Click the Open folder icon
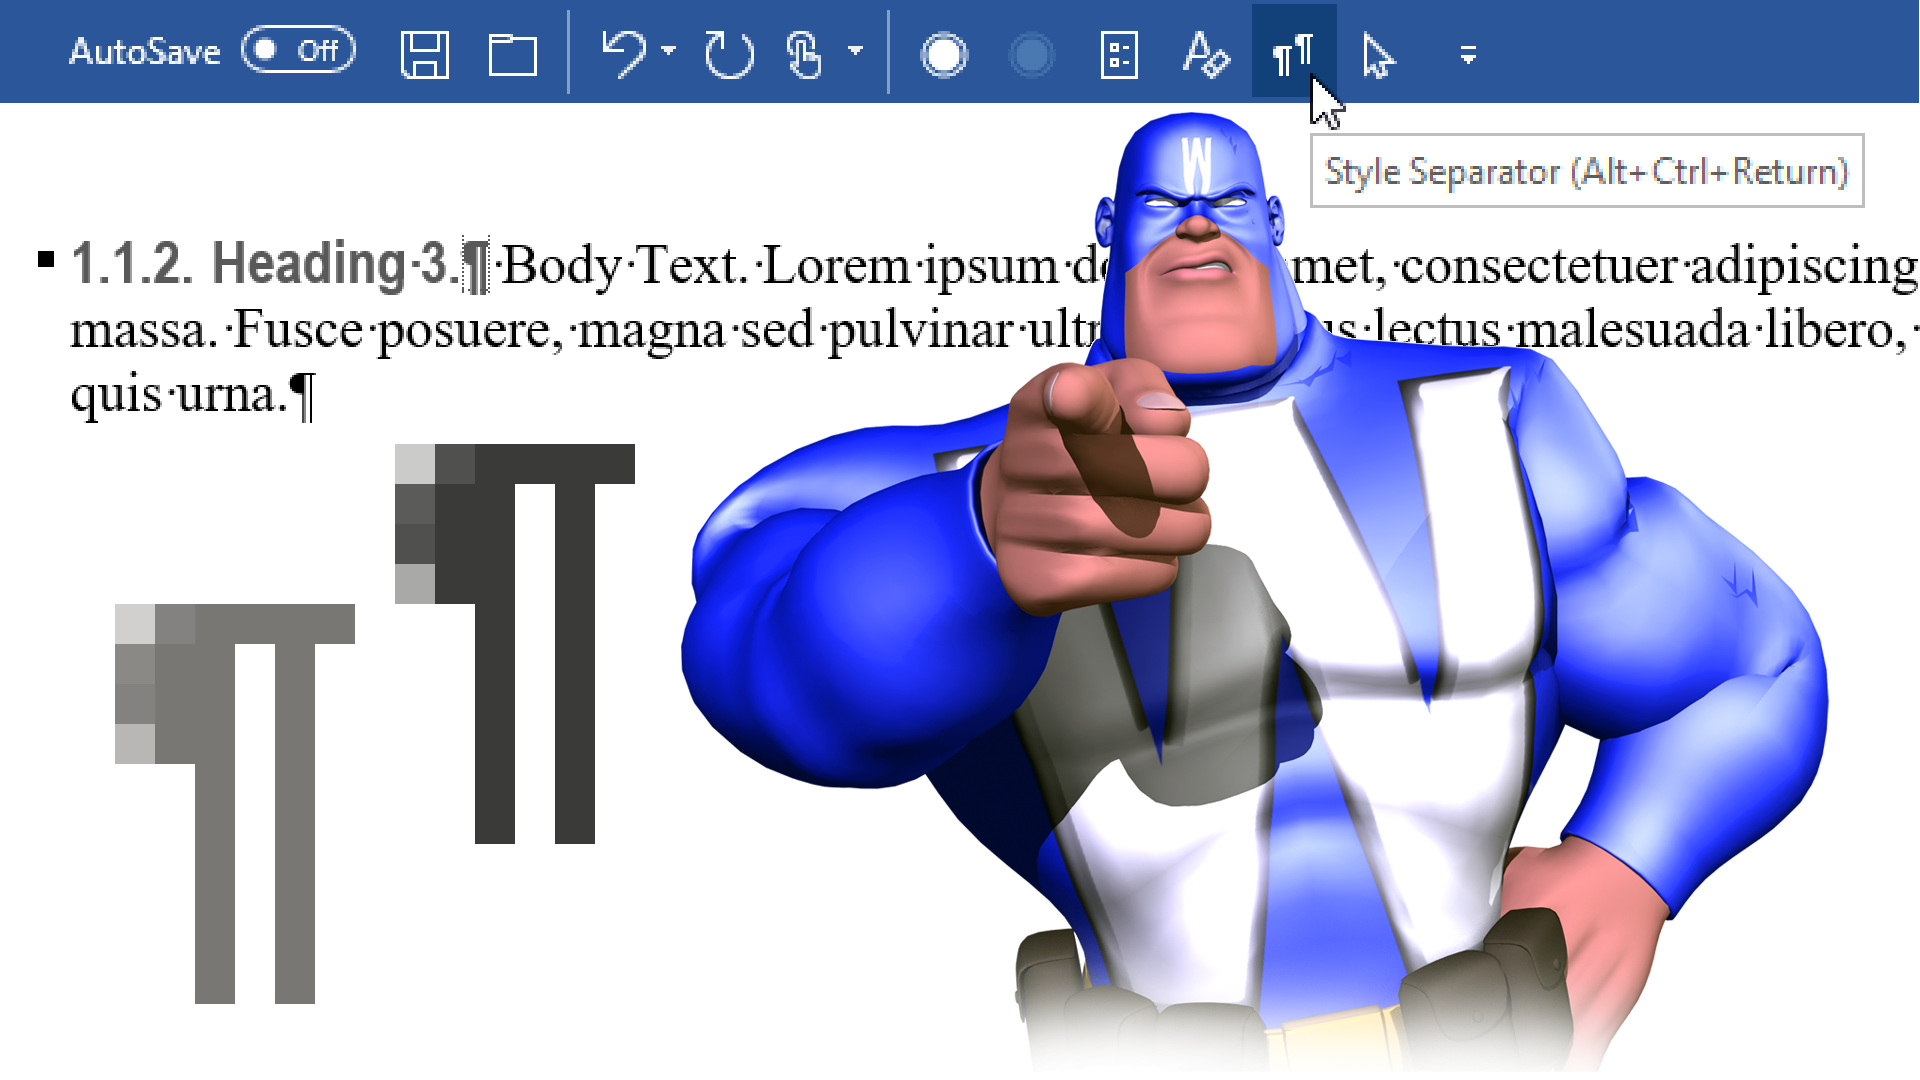The width and height of the screenshot is (1920, 1080). tap(512, 54)
